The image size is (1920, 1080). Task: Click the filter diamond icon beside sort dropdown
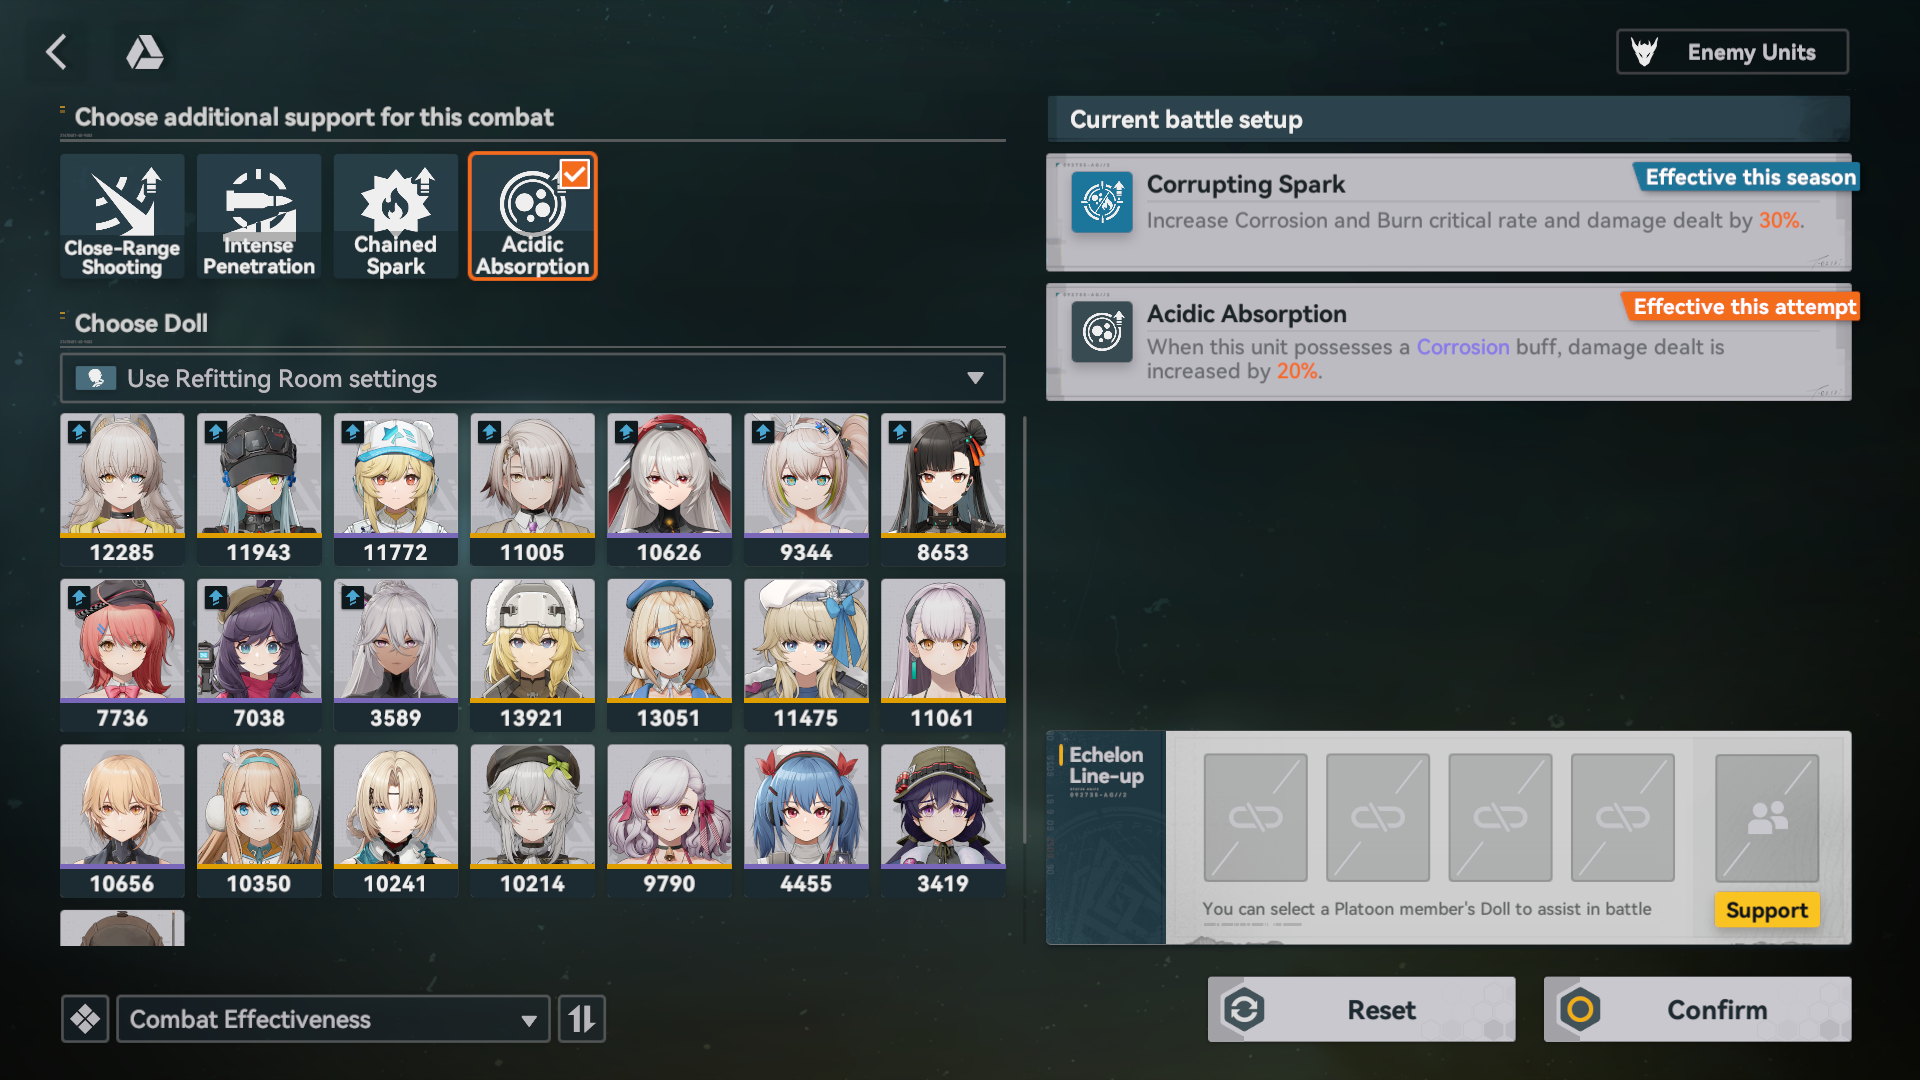85,1019
